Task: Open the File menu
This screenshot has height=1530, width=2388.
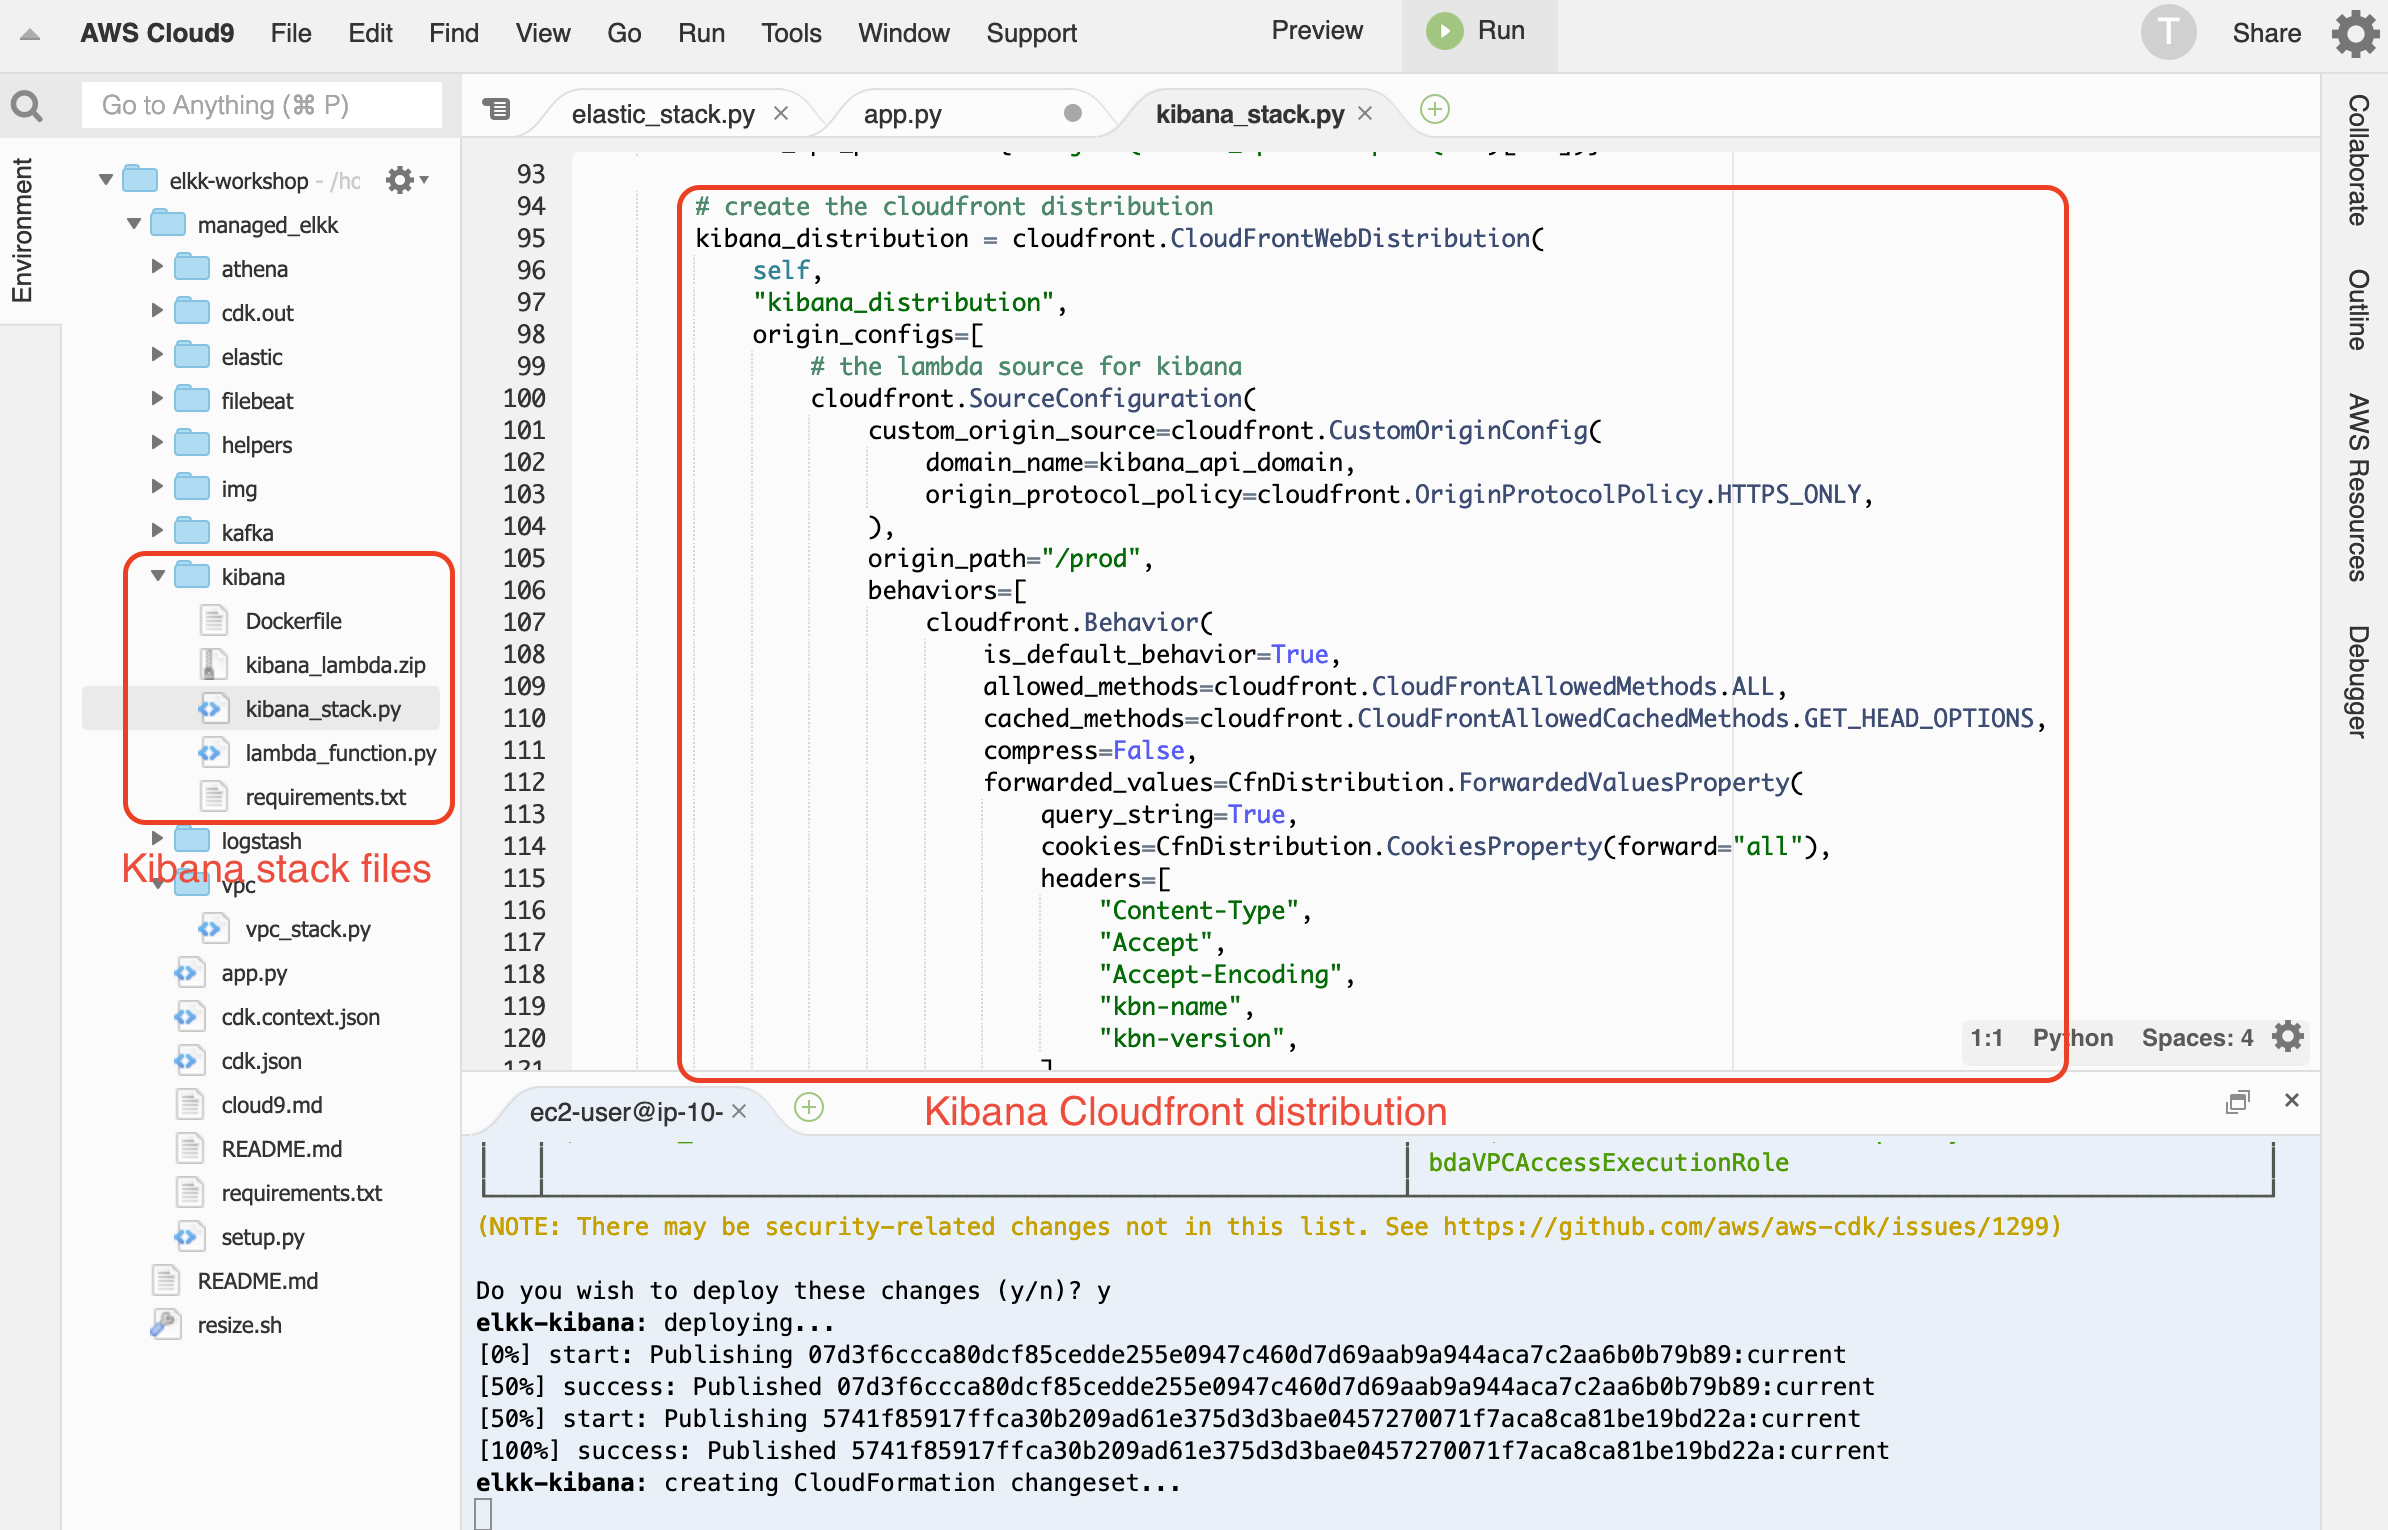Action: (x=290, y=33)
